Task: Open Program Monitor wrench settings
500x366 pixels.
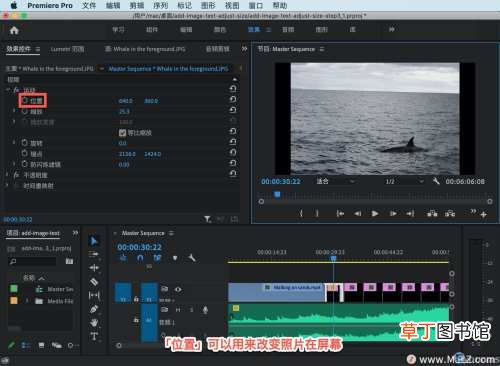Action: [436, 181]
